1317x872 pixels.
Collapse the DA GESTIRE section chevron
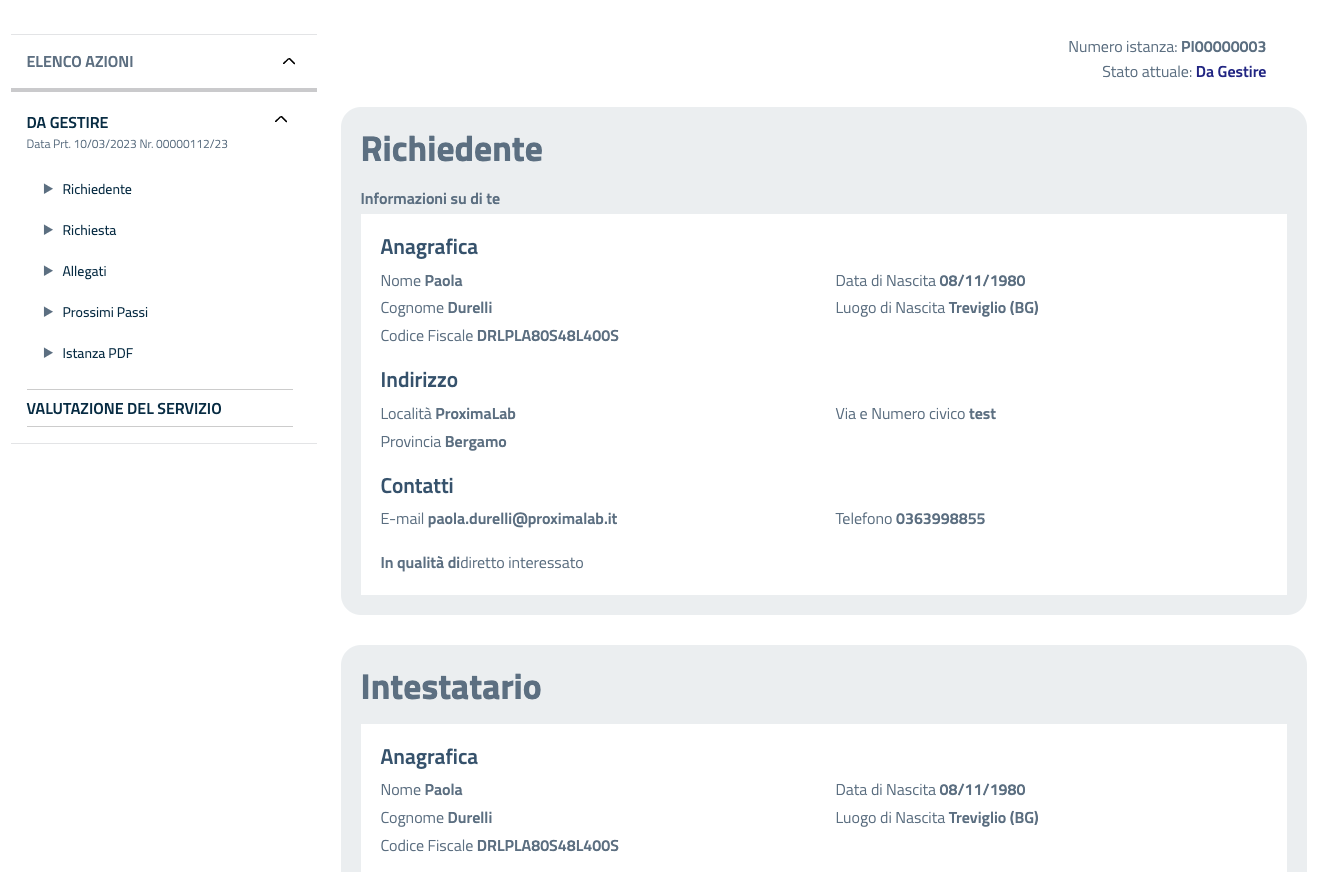click(281, 120)
